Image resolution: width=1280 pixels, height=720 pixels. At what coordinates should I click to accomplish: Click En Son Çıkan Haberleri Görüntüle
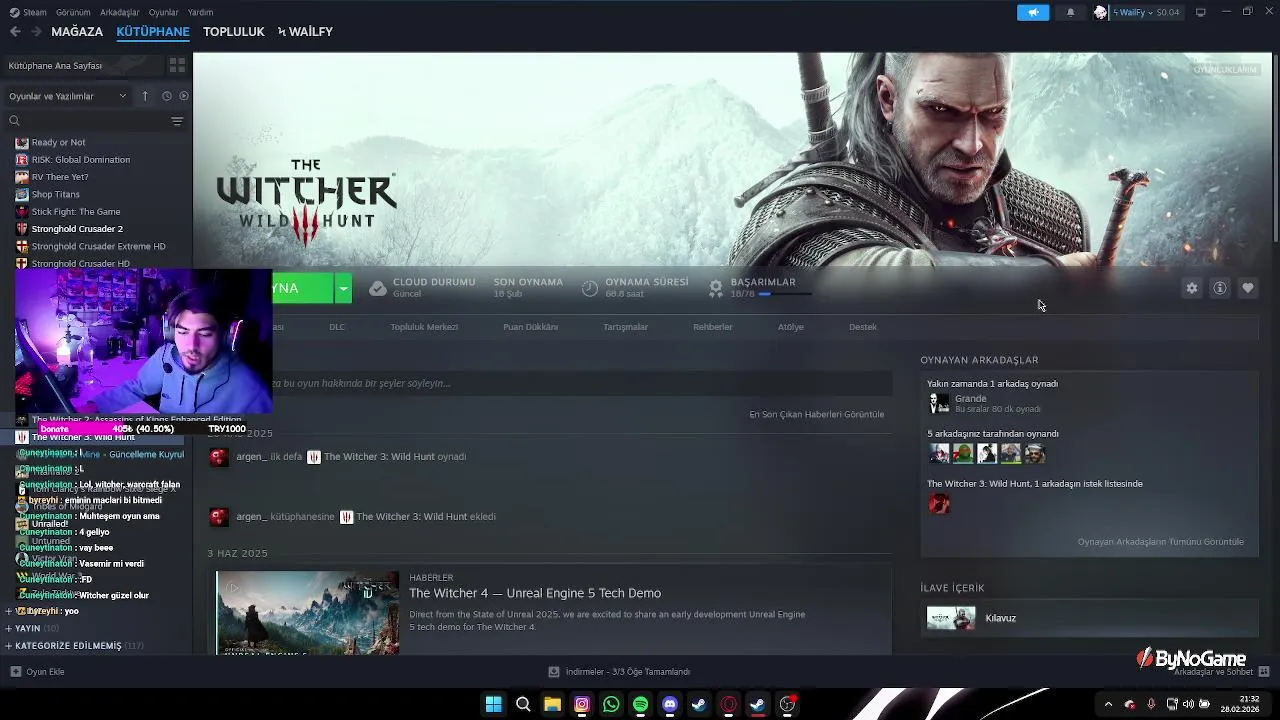[x=816, y=414]
